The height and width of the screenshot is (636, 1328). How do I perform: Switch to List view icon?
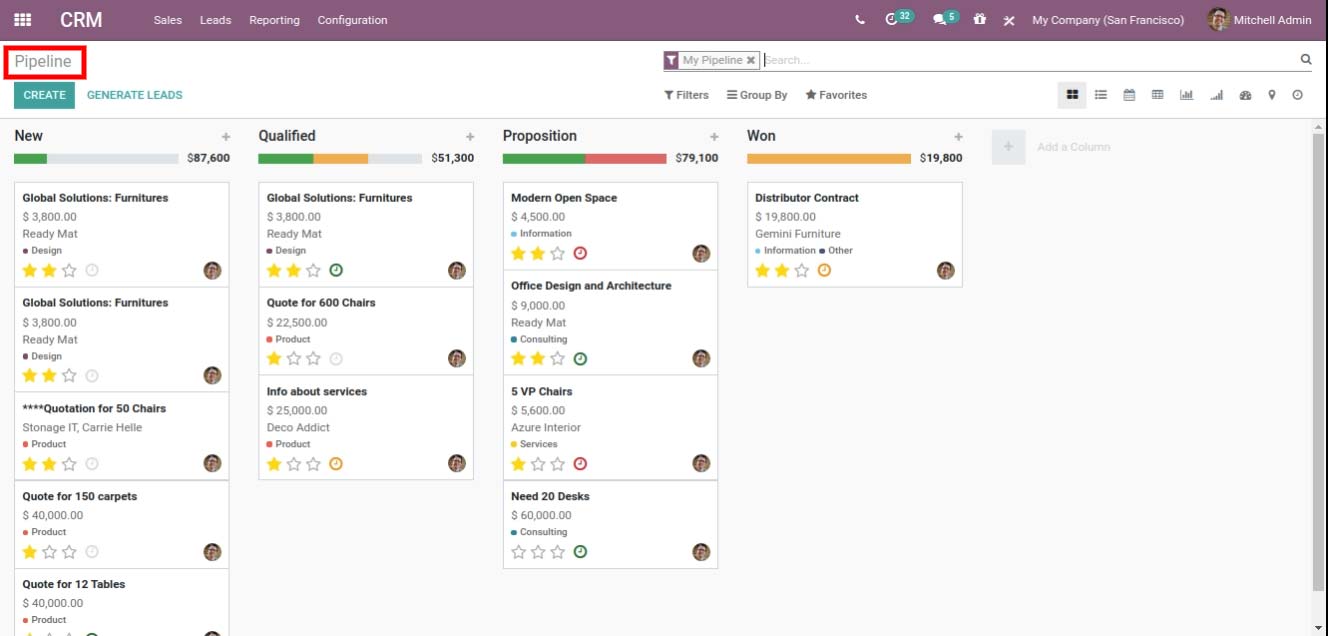click(x=1101, y=95)
